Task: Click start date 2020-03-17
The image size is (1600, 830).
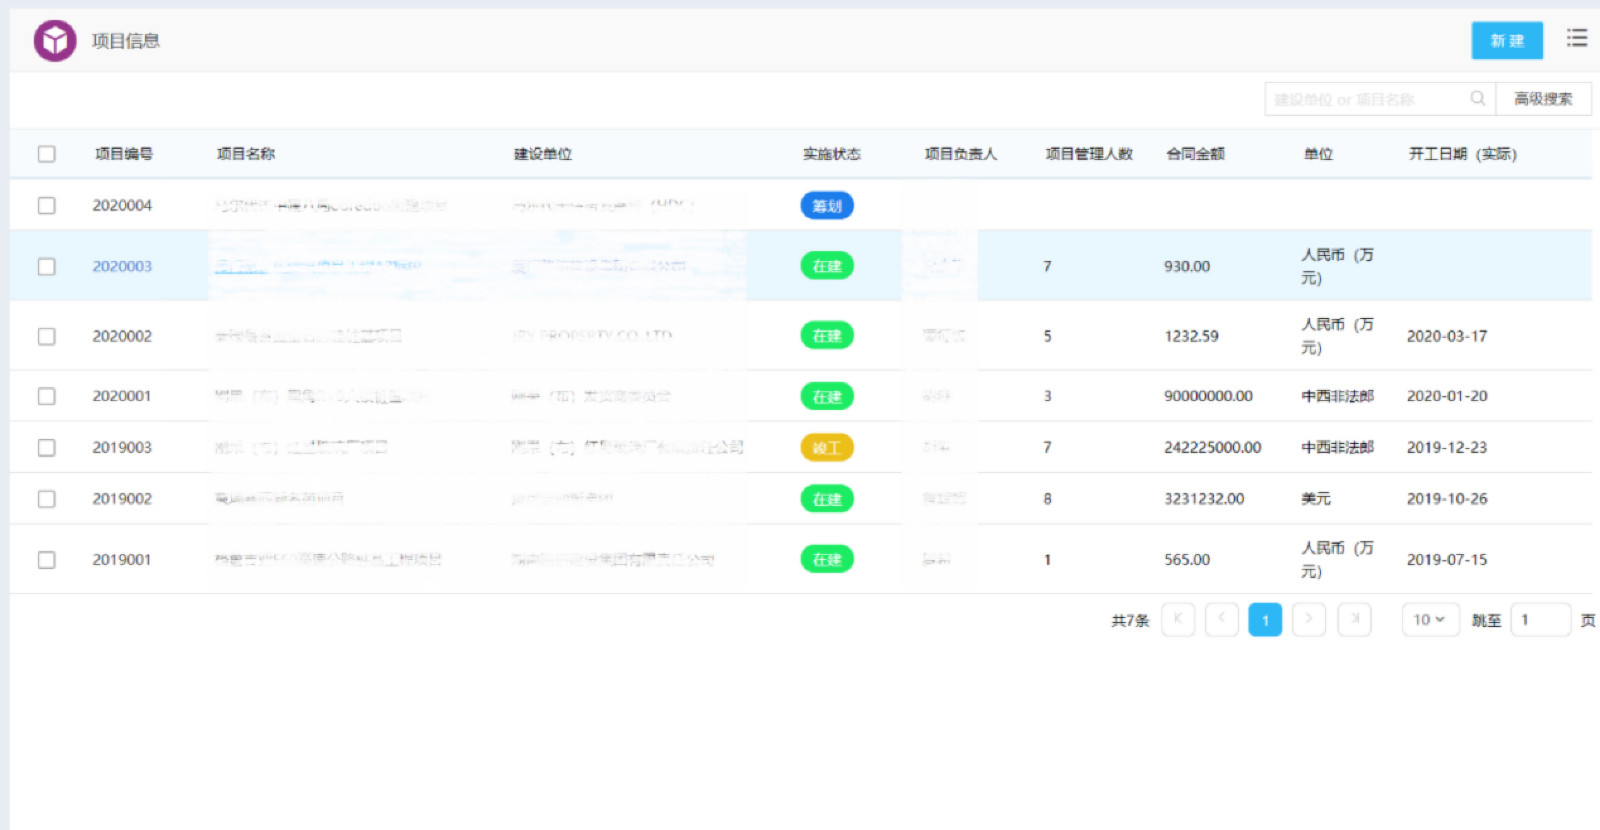Action: click(1447, 336)
